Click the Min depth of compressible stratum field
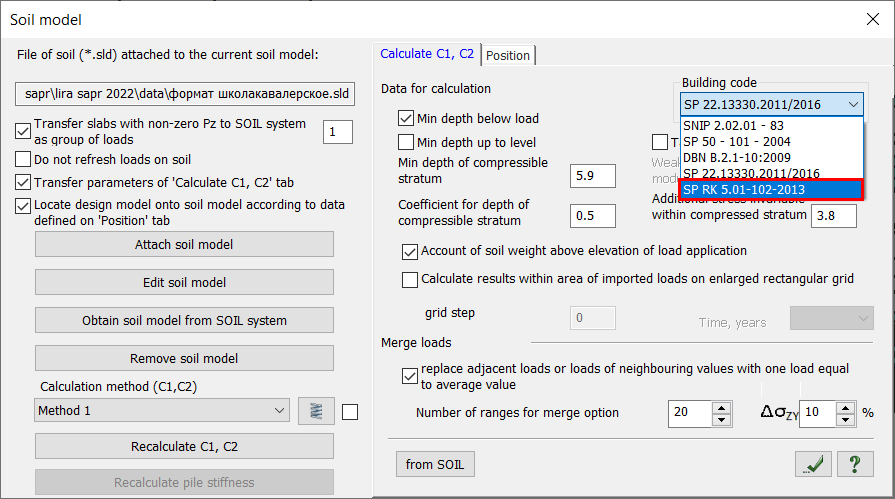This screenshot has width=895, height=499. (592, 177)
